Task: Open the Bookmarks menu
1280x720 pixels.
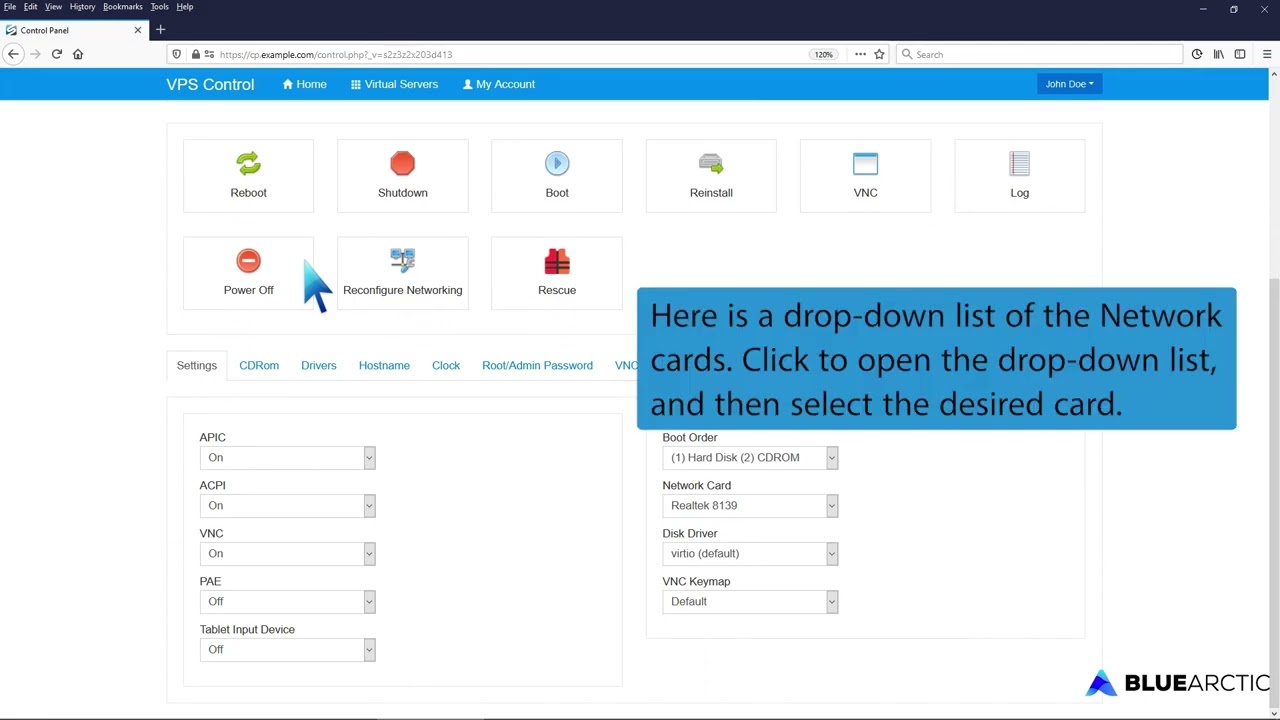Action: [123, 7]
